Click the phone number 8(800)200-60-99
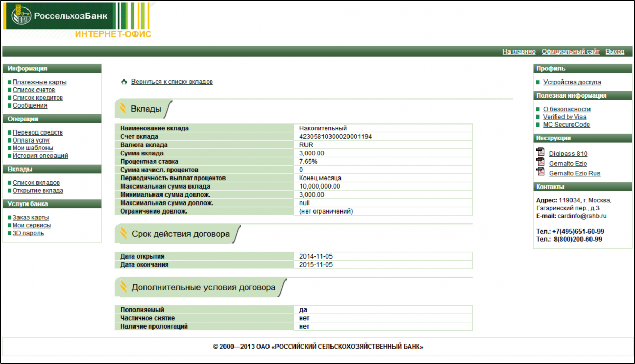The image size is (635, 364). (x=577, y=239)
